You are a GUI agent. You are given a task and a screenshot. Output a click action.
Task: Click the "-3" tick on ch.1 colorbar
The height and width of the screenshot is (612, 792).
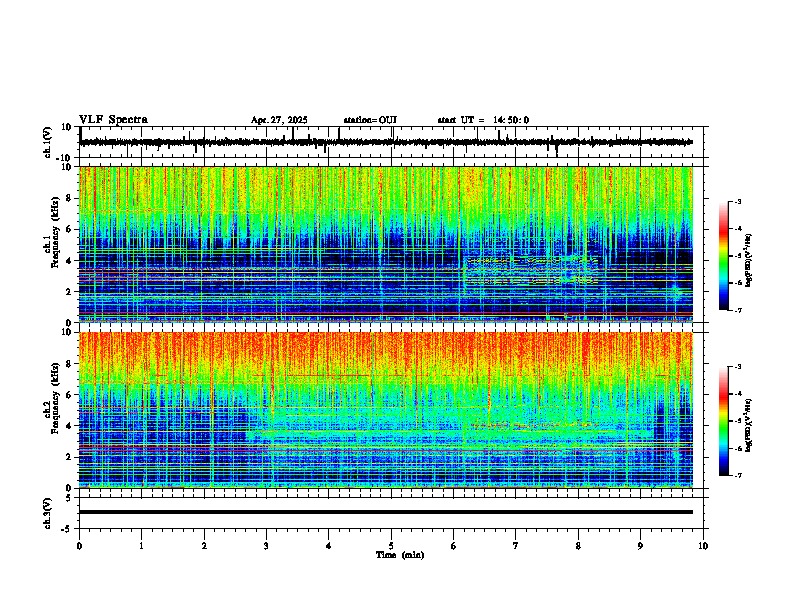(737, 202)
